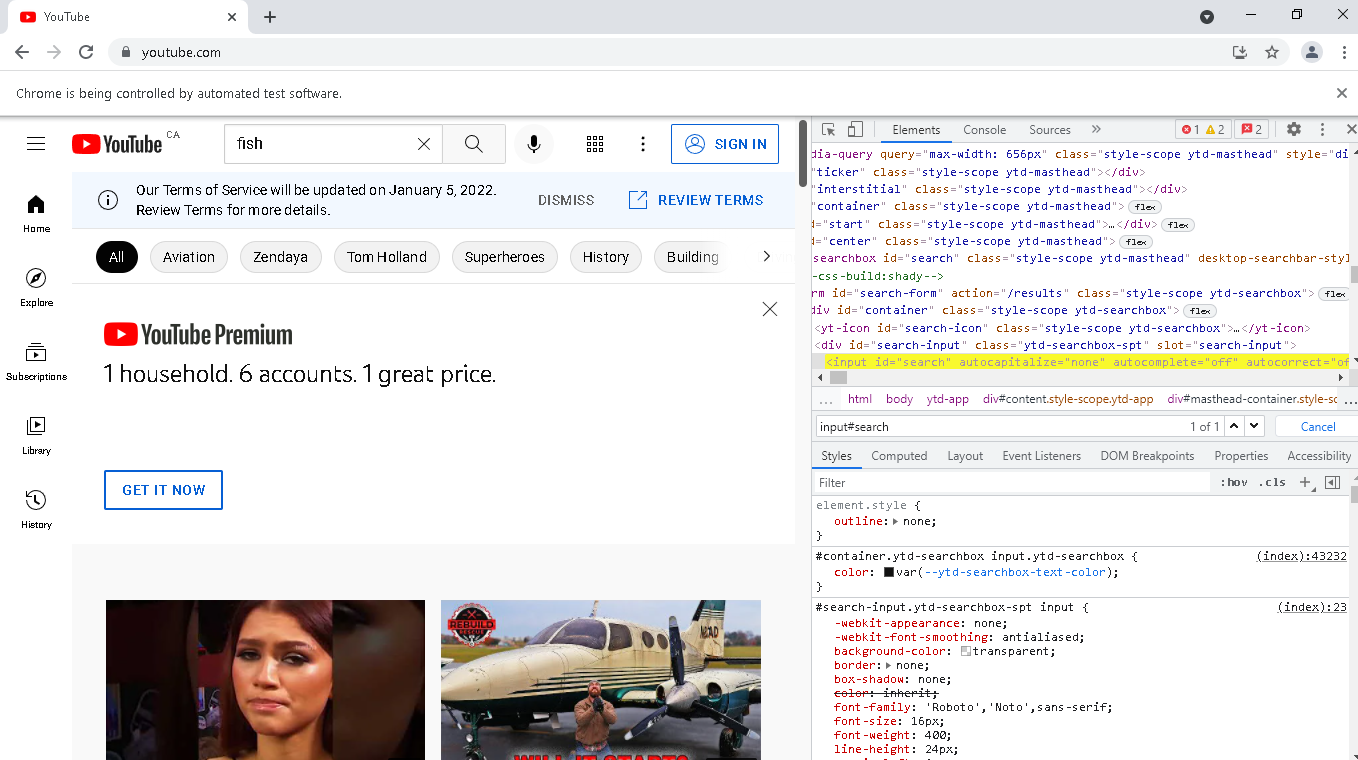Go to the YouTube logo home link
Viewport: 1358px width, 760px height.
pyautogui.click(x=117, y=144)
